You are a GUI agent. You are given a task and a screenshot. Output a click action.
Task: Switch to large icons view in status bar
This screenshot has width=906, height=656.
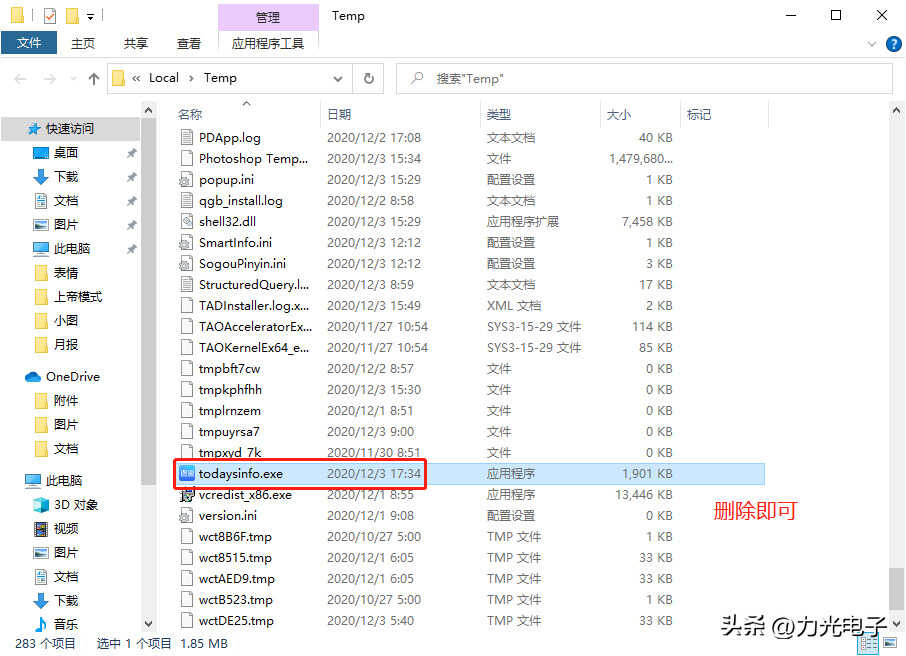point(890,643)
